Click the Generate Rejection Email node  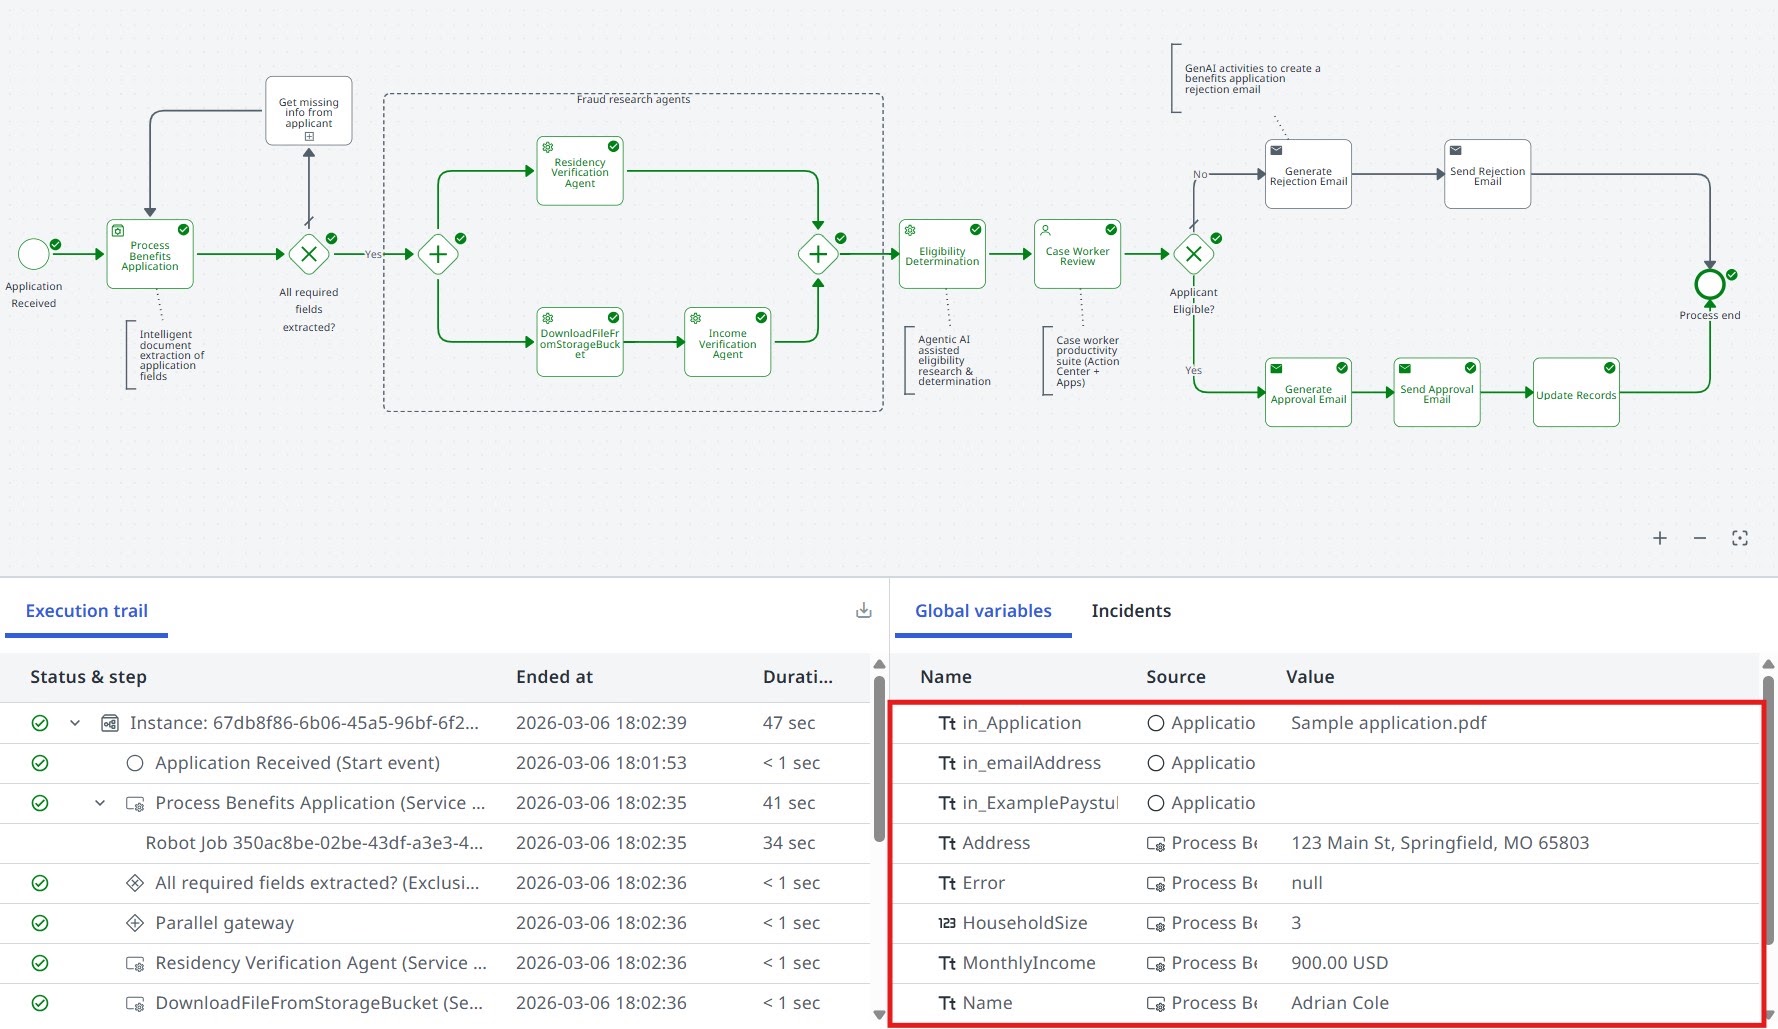point(1308,174)
